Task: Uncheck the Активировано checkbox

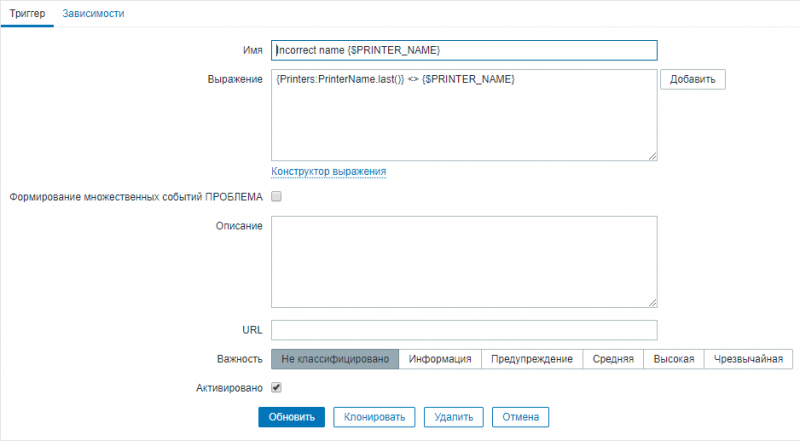Action: pos(277,387)
